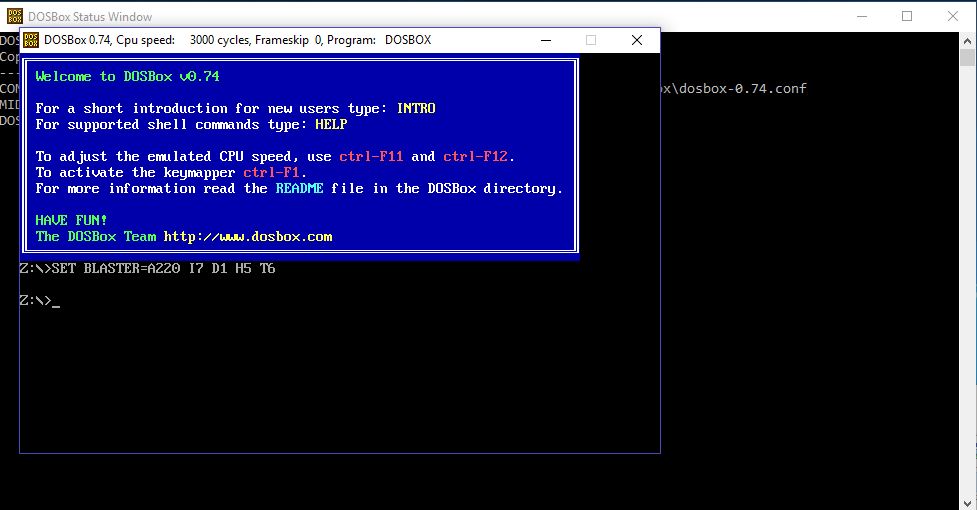Click the ctrl-F1 keymapper shortcut text

point(271,172)
